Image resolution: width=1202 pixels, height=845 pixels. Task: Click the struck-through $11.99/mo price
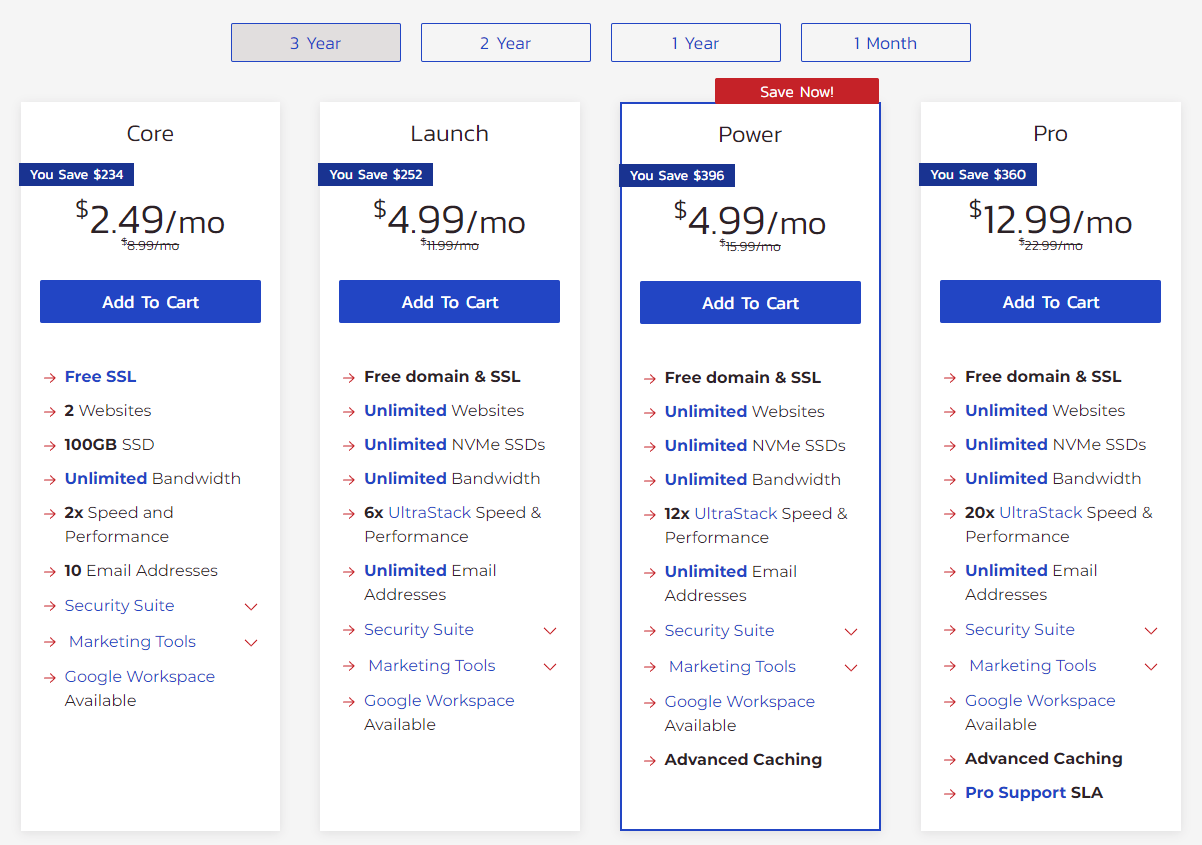[x=449, y=245]
